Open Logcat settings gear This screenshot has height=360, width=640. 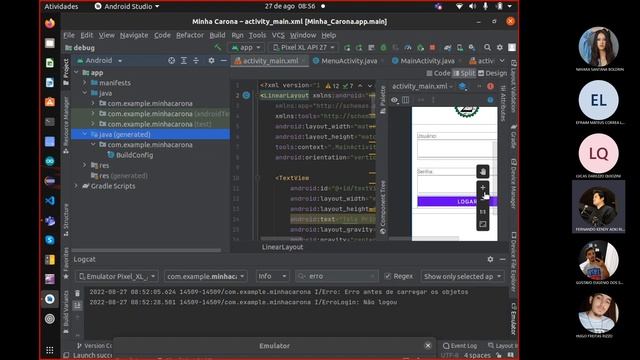[x=490, y=259]
